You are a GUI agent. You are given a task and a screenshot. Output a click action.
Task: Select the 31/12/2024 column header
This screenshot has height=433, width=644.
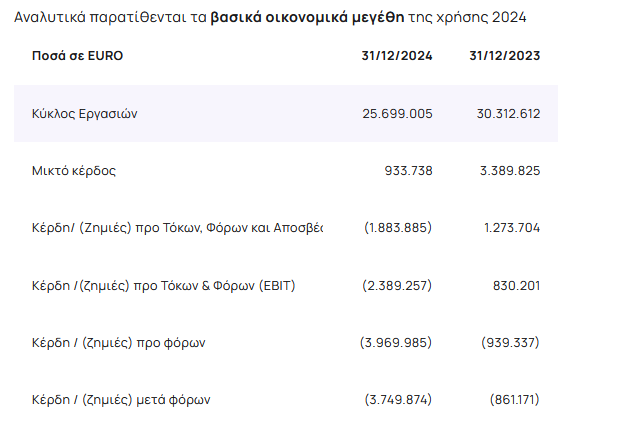[397, 55]
